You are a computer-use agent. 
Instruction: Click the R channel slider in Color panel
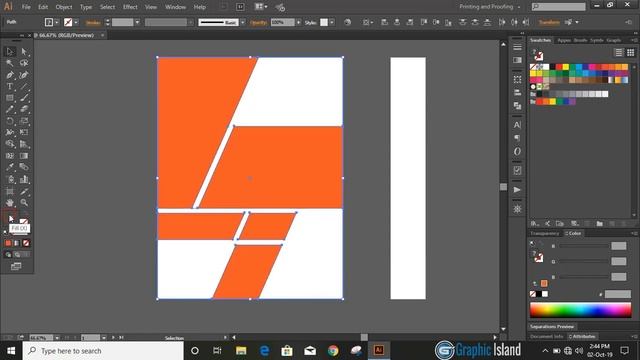coord(584,246)
